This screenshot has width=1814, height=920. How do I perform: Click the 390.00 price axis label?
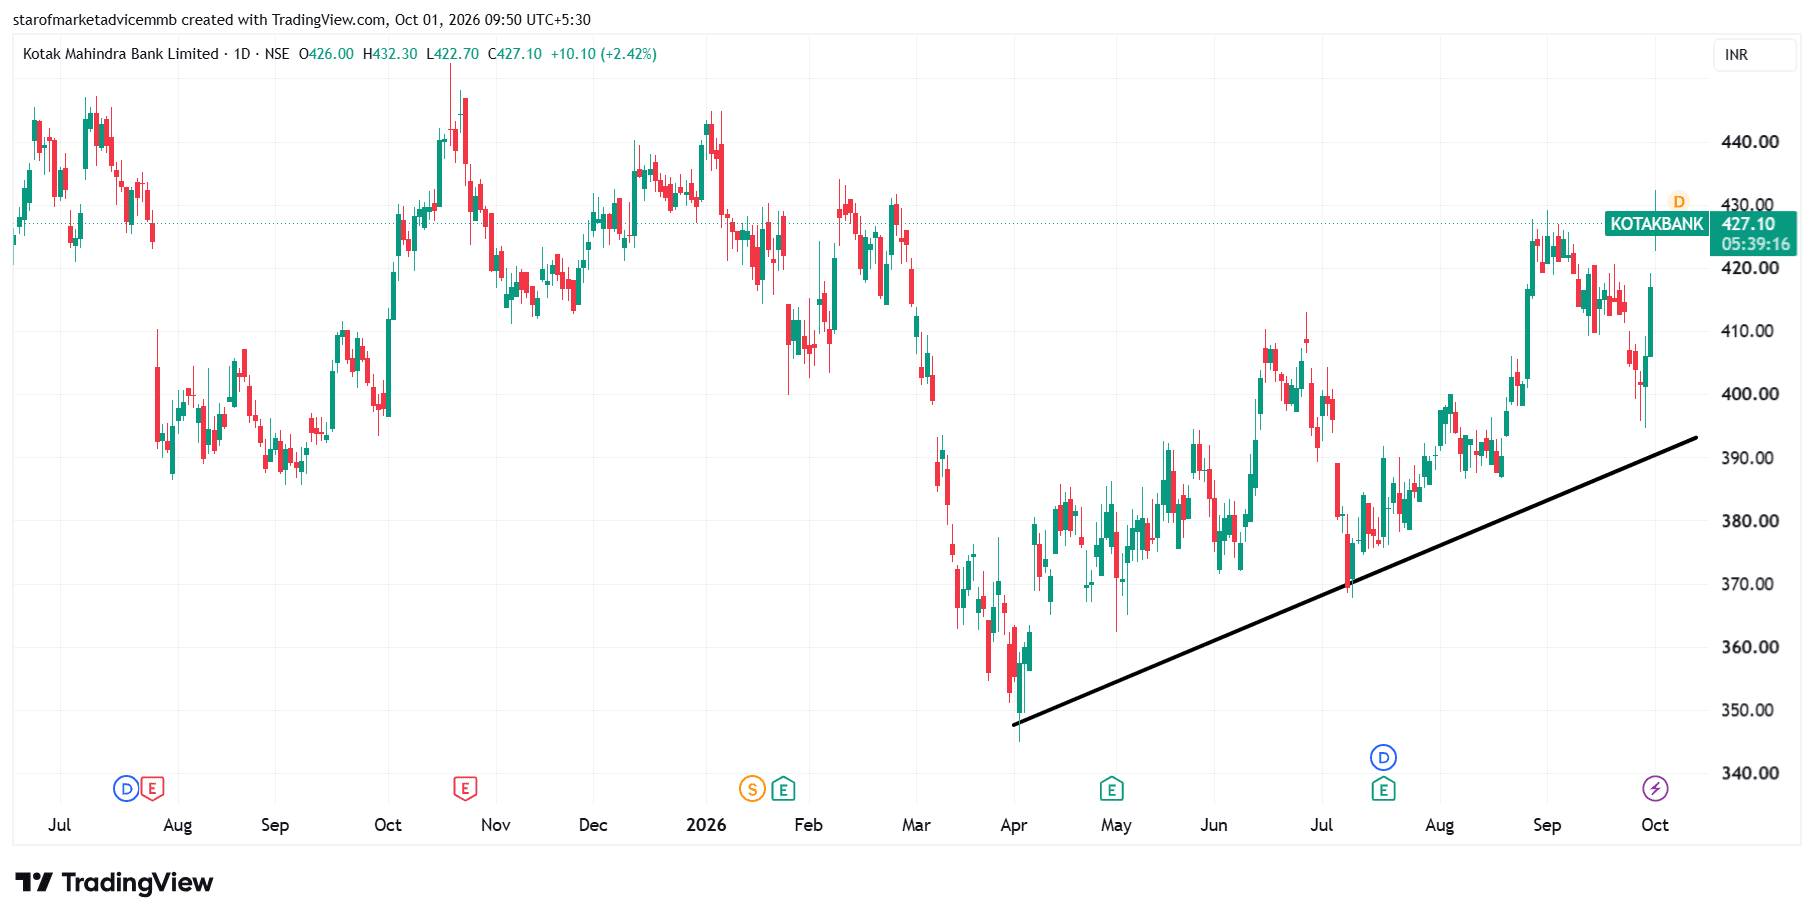(x=1750, y=458)
